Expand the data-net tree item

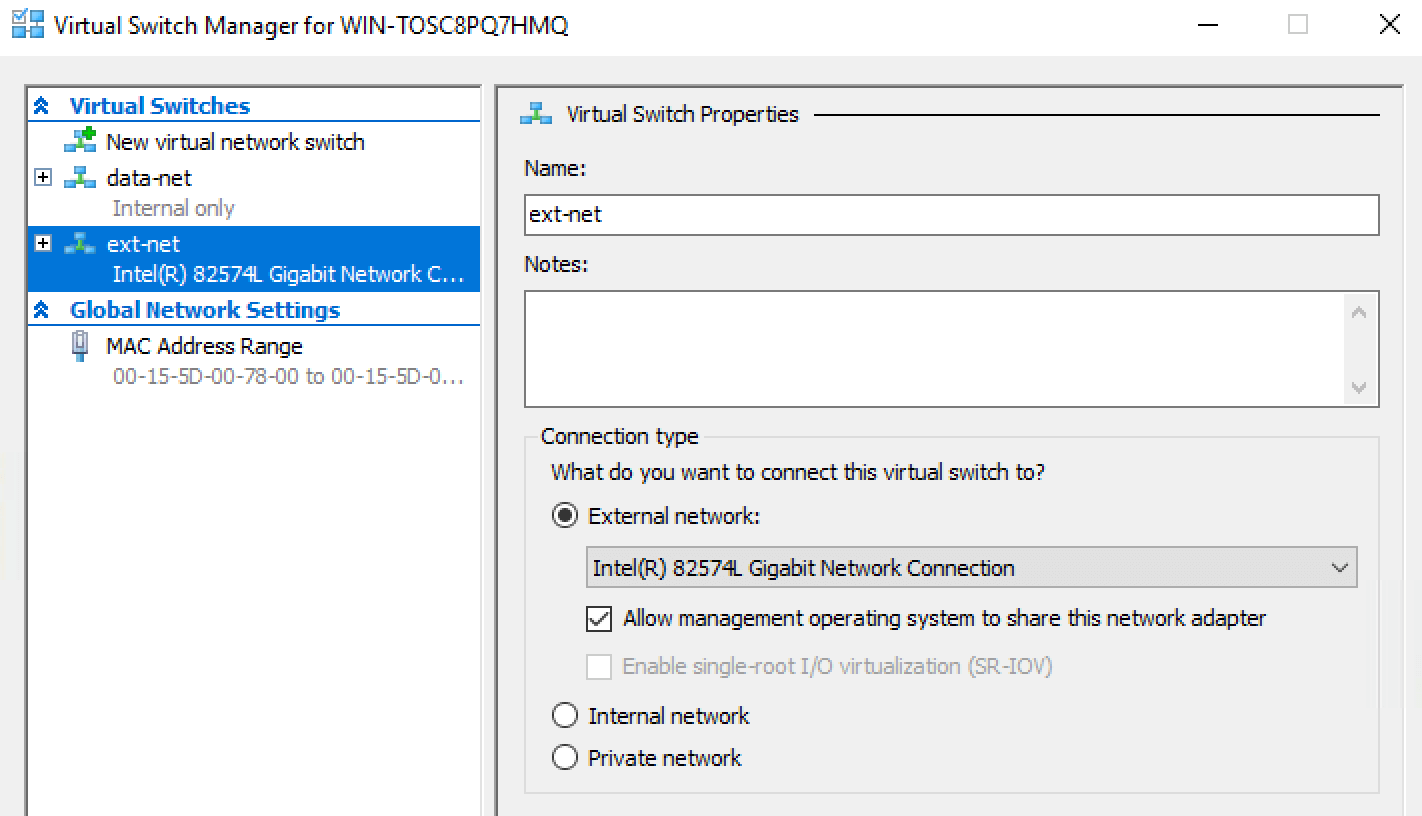pos(41,177)
